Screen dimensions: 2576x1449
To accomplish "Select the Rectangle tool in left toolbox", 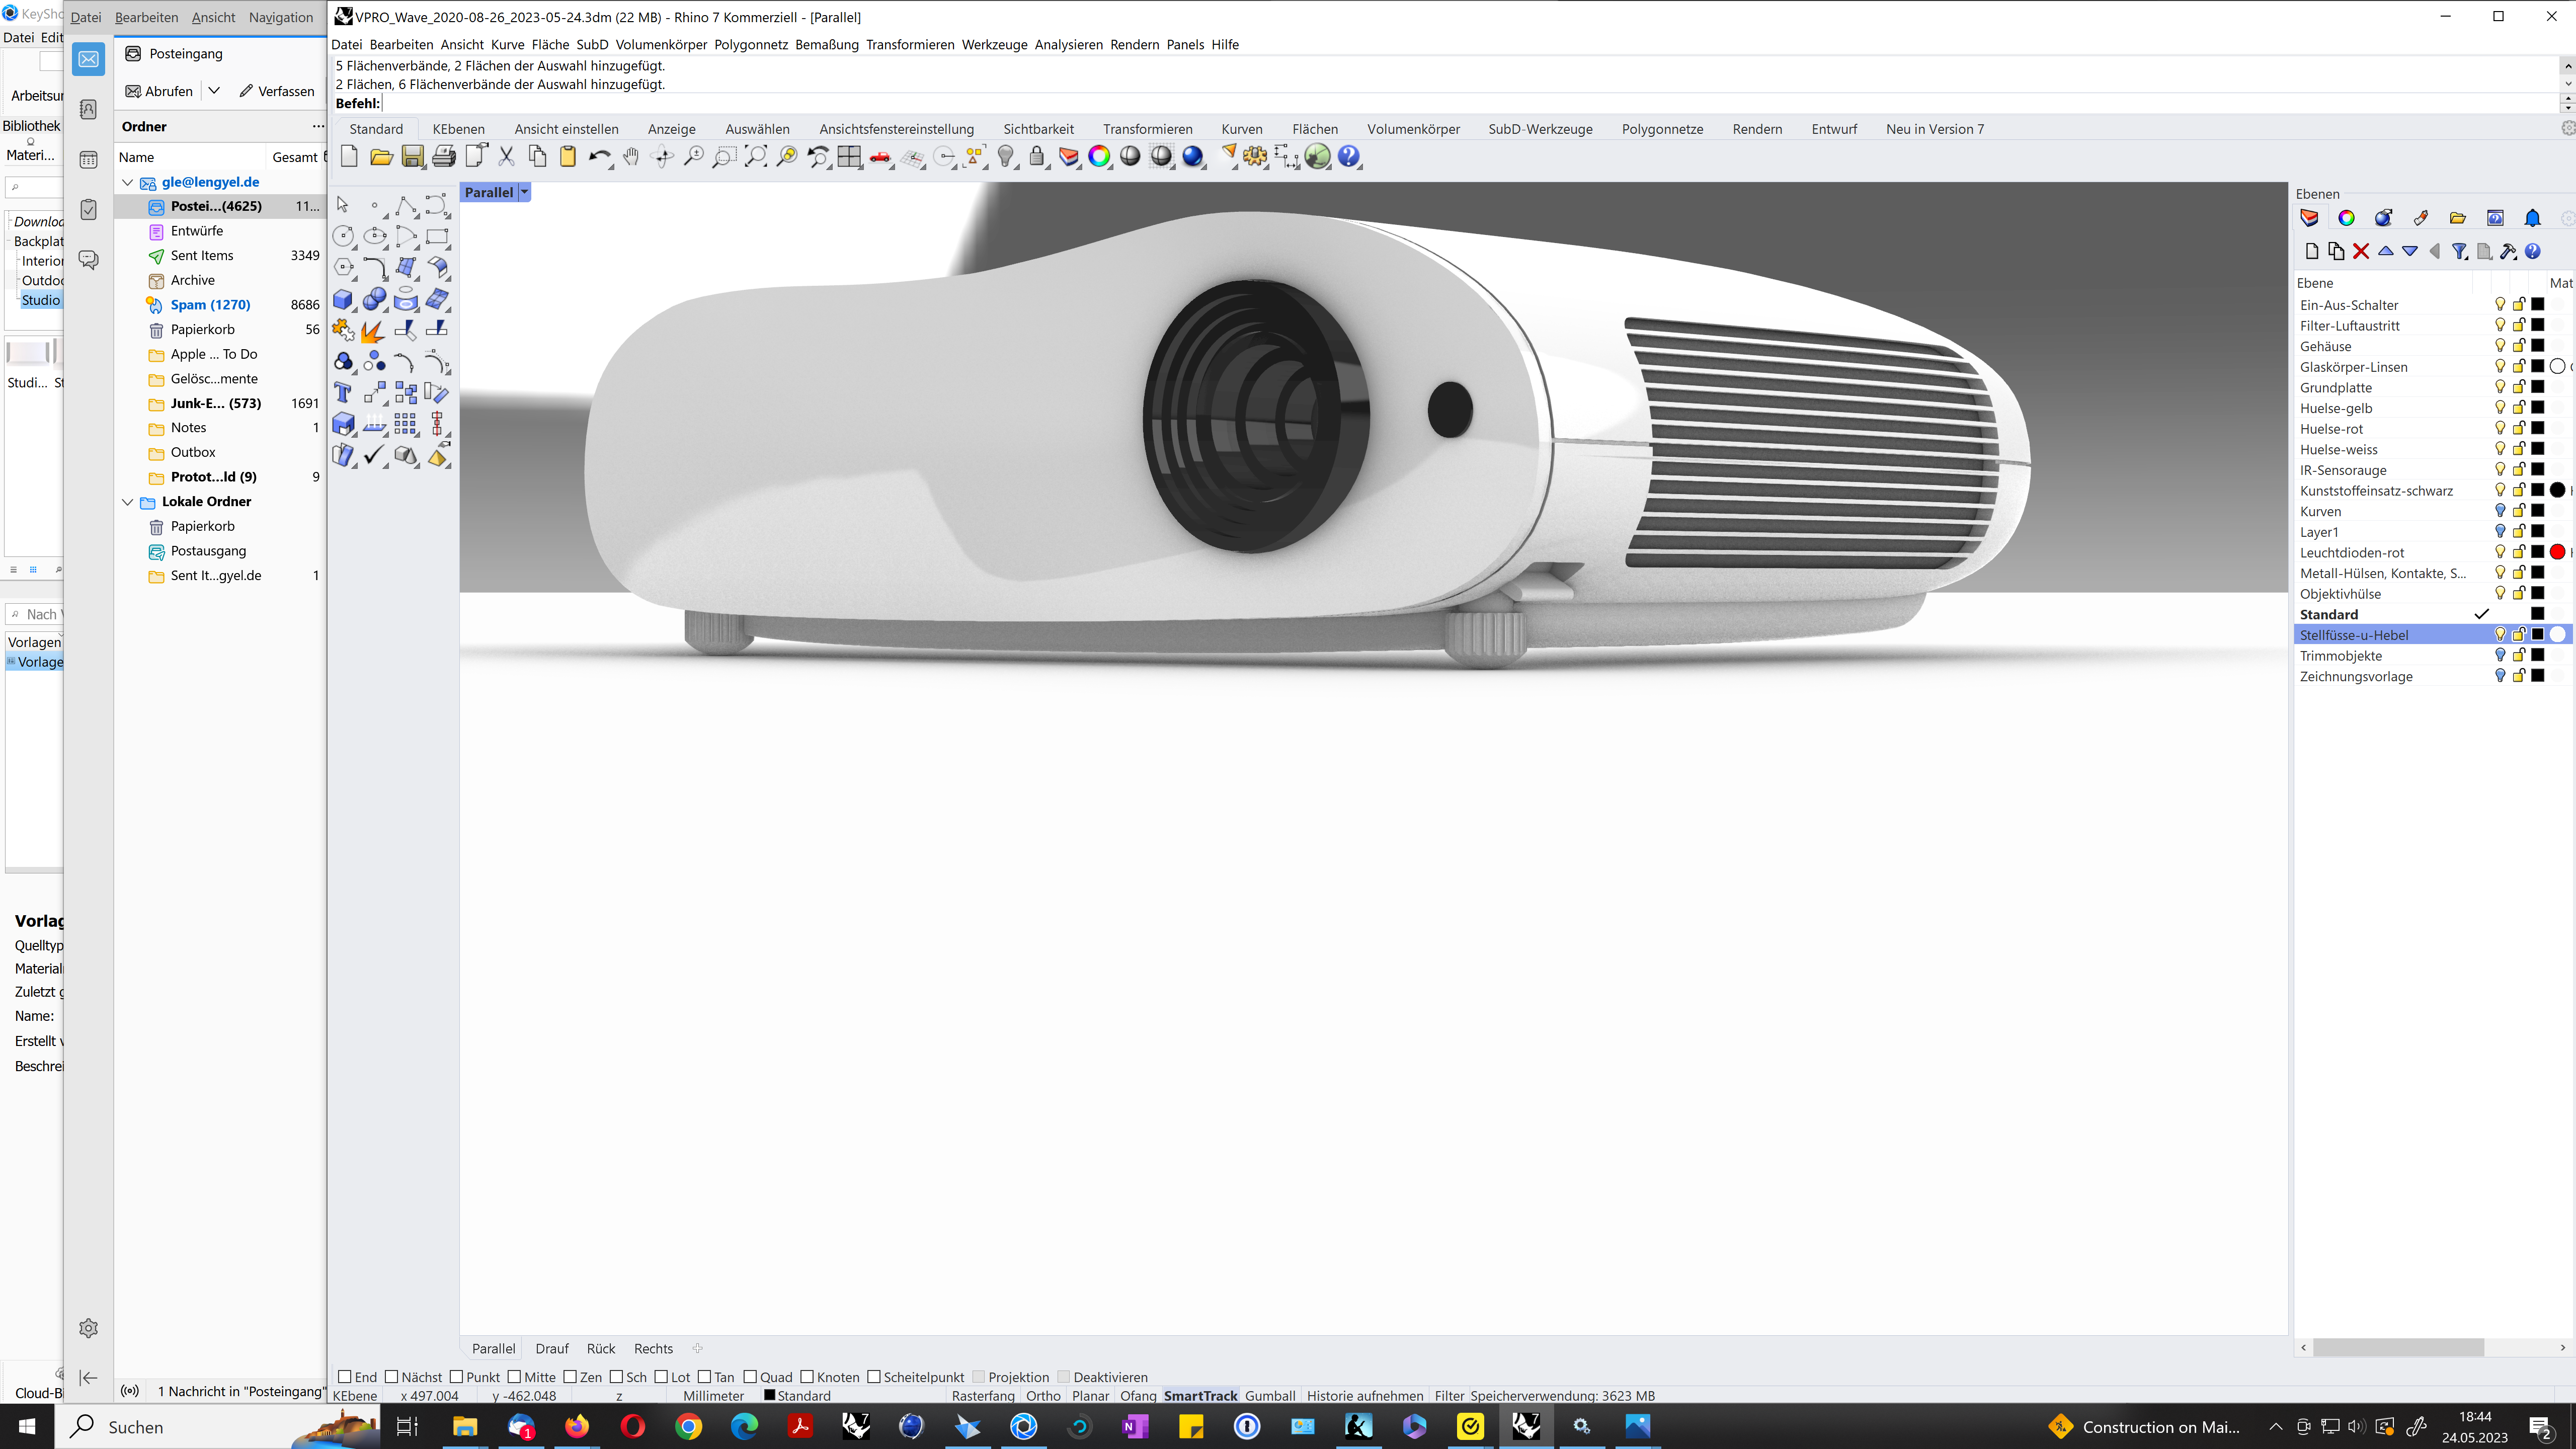I will tap(437, 237).
